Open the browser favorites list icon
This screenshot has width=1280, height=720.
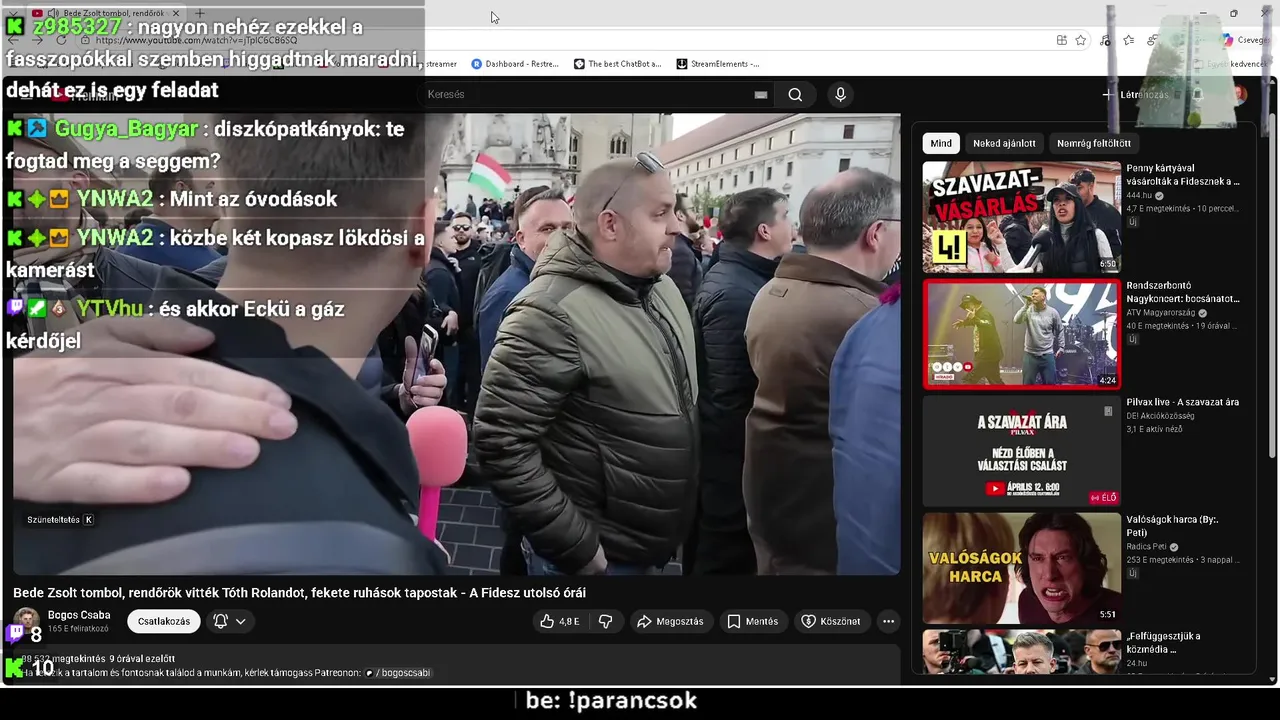coord(1128,40)
